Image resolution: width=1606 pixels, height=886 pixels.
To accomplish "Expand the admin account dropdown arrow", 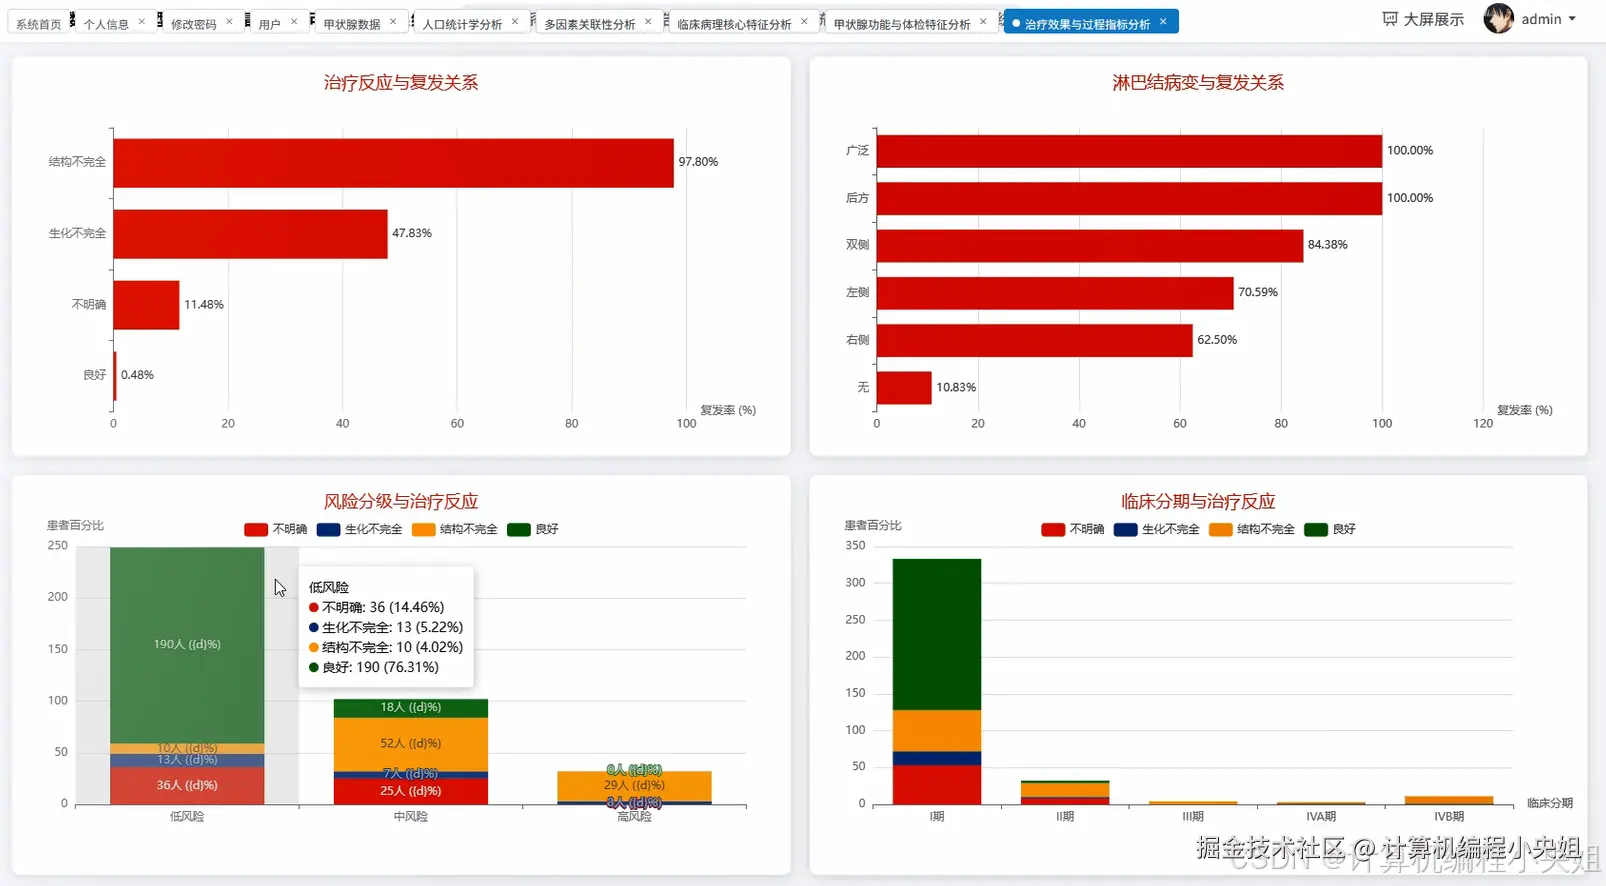I will pyautogui.click(x=1572, y=19).
